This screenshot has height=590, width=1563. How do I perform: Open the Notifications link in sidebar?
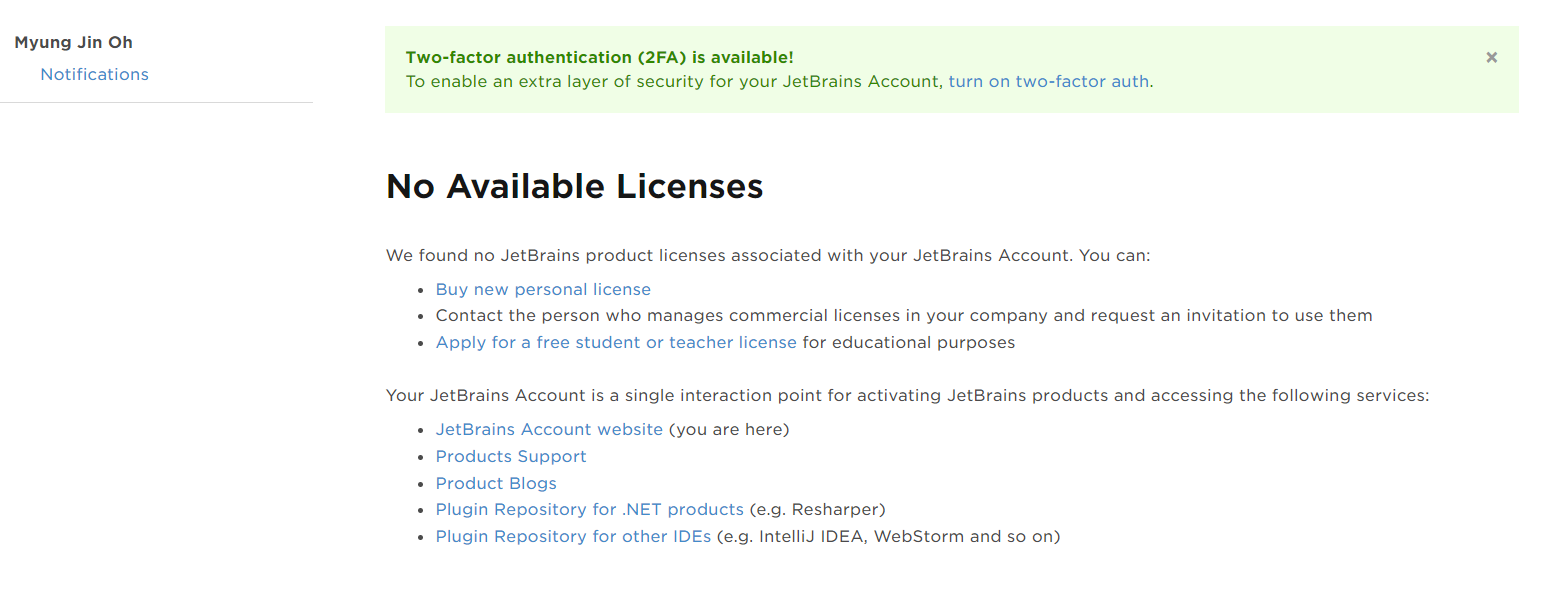click(x=94, y=74)
